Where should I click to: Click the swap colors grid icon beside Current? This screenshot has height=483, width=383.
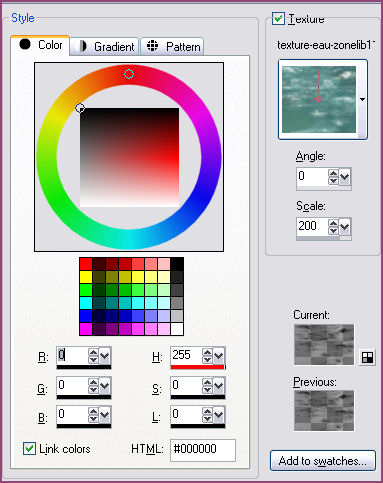click(367, 357)
